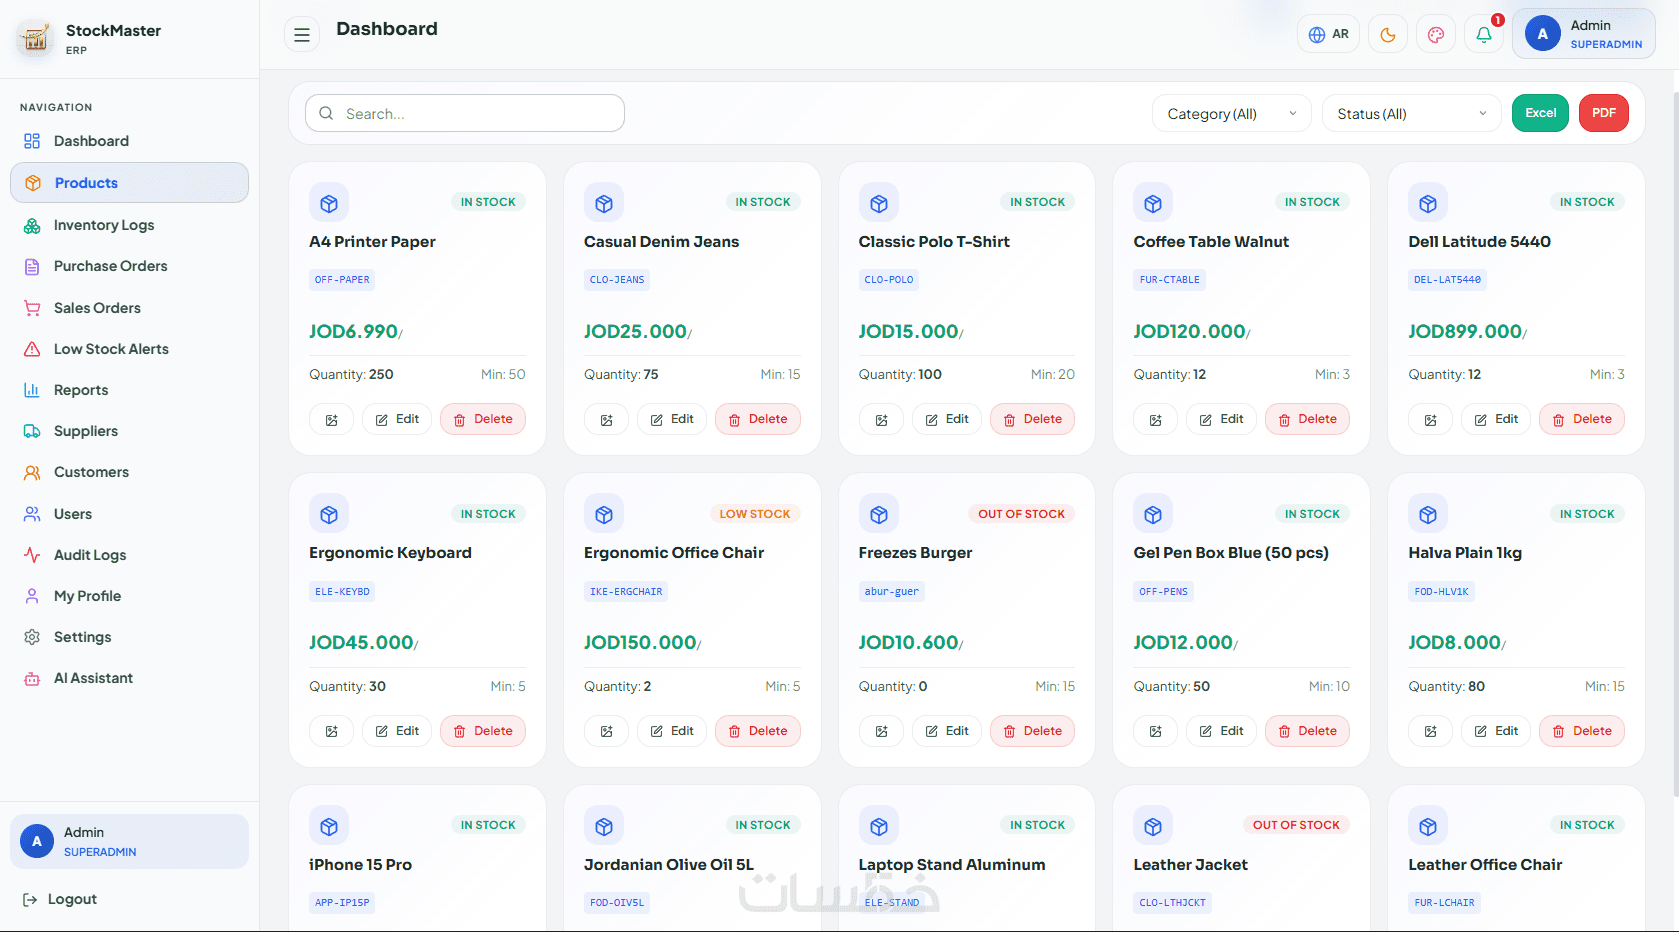The height and width of the screenshot is (932, 1679).
Task: Open Users page
Action: pos(129,514)
